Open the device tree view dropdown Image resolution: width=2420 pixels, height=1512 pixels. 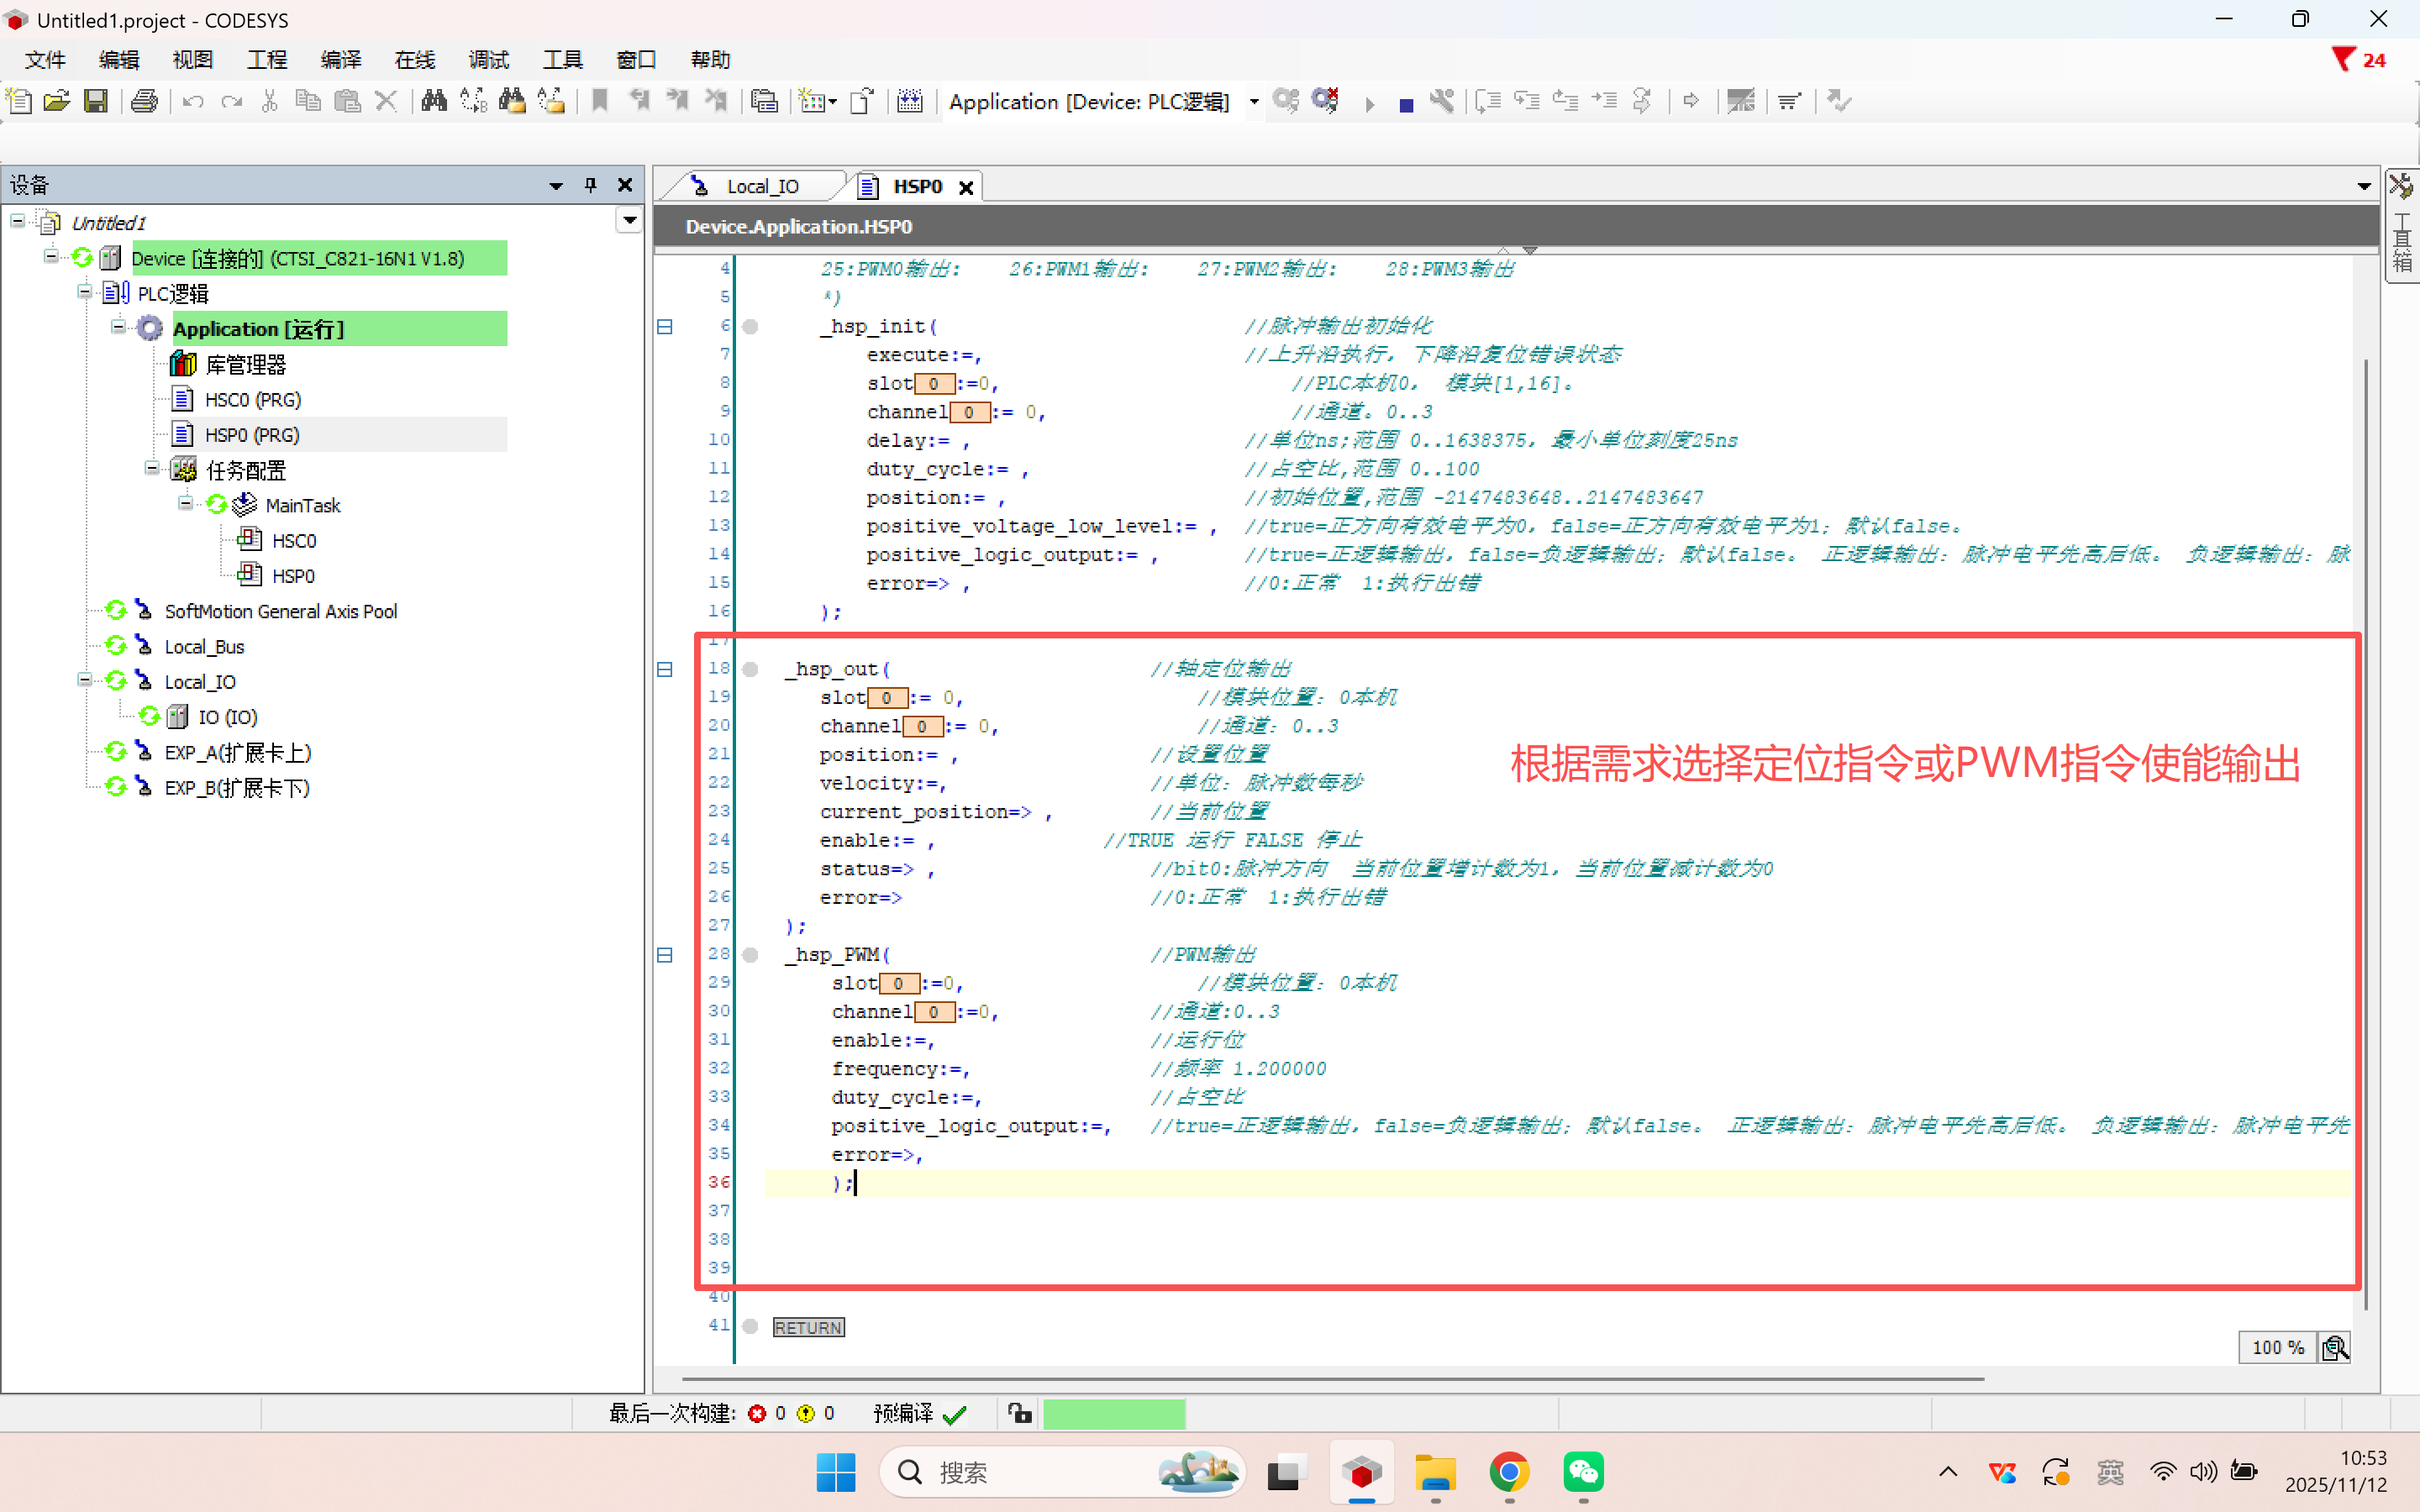click(629, 220)
